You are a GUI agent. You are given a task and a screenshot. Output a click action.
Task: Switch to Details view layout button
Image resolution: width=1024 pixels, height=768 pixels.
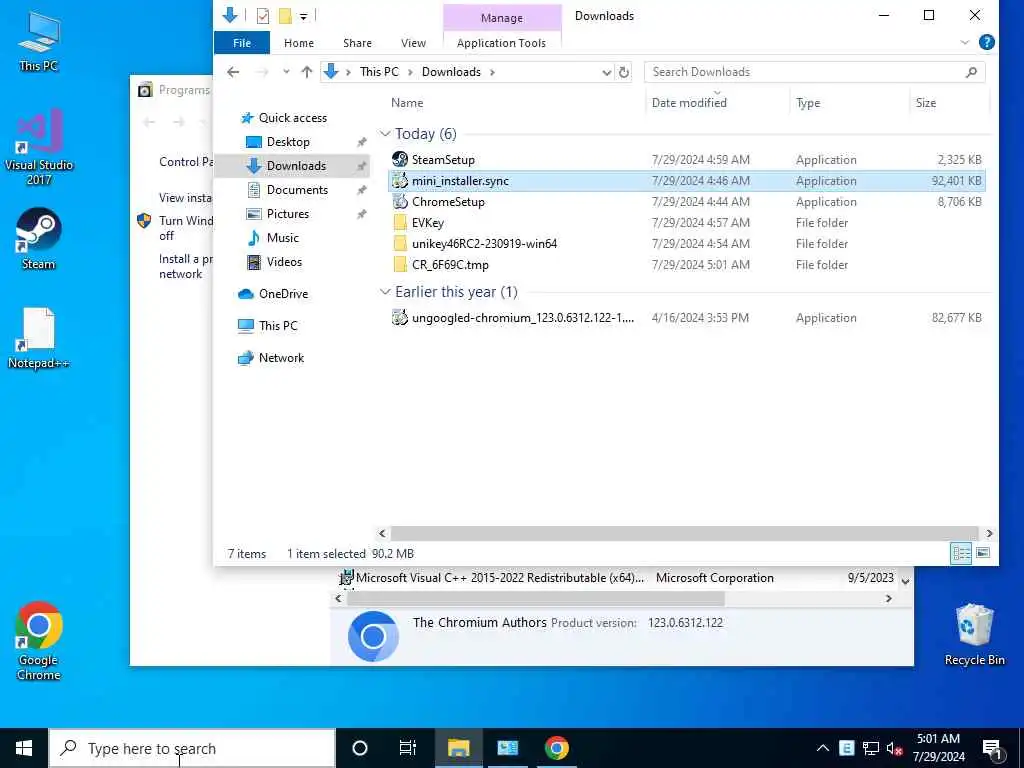[961, 554]
